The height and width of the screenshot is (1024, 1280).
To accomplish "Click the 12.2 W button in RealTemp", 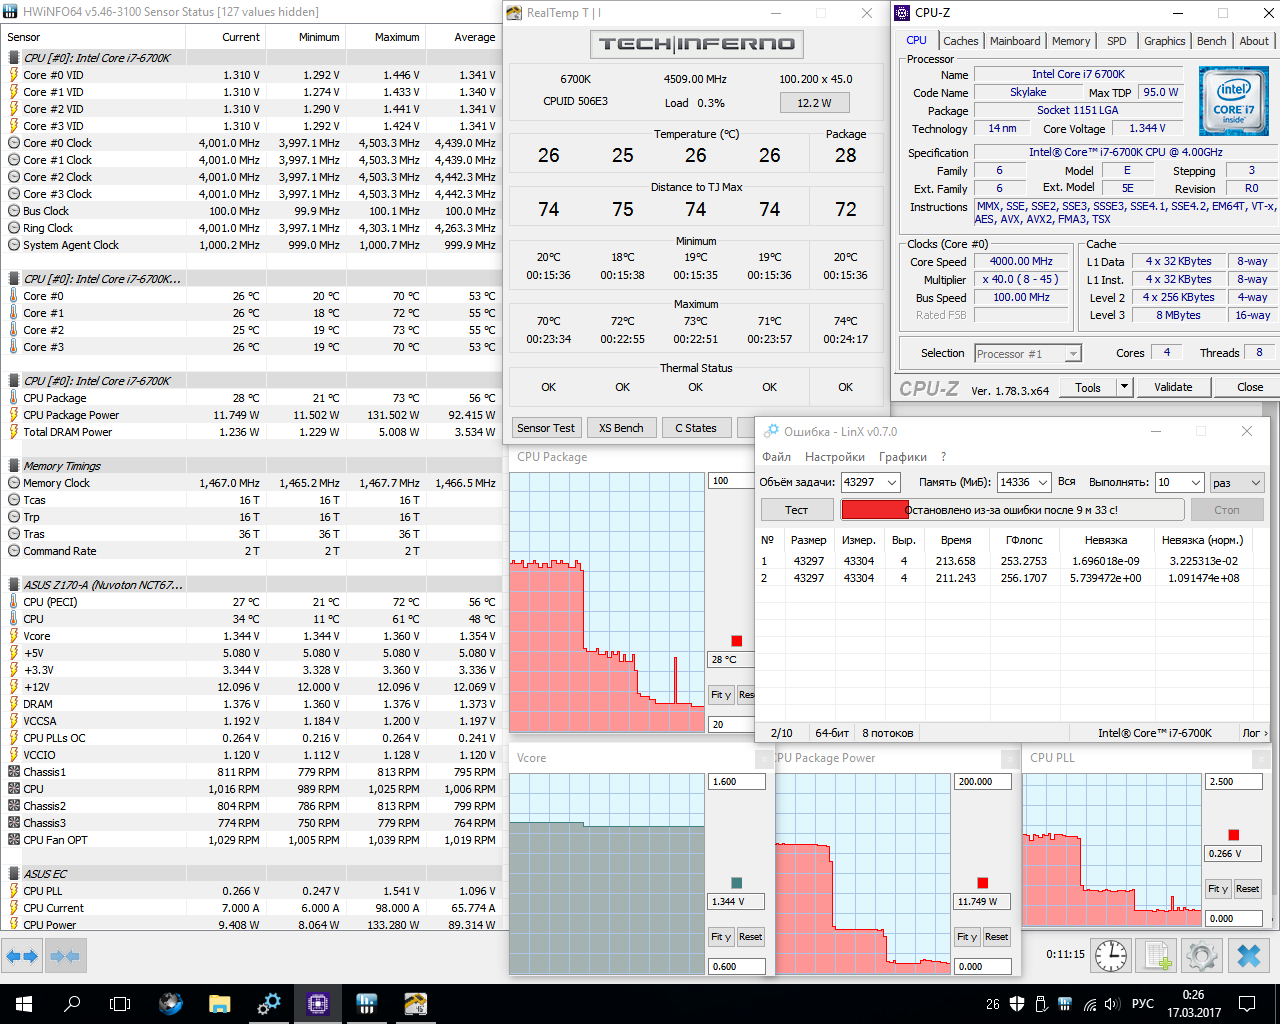I will point(814,102).
